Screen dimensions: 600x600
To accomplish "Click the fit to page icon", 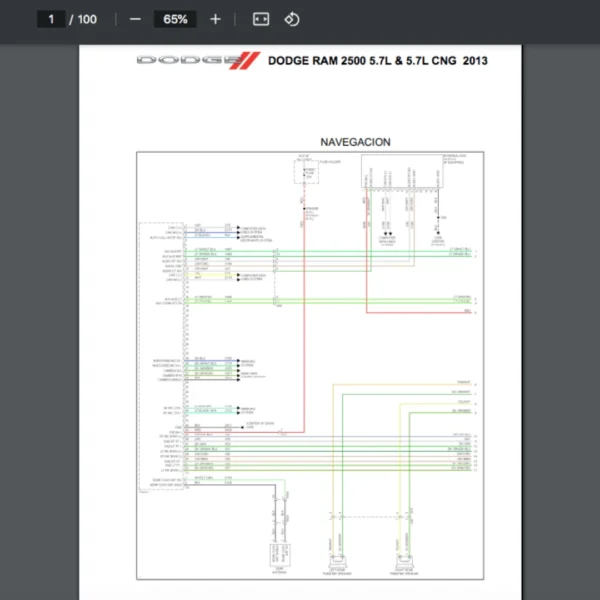I will click(260, 19).
